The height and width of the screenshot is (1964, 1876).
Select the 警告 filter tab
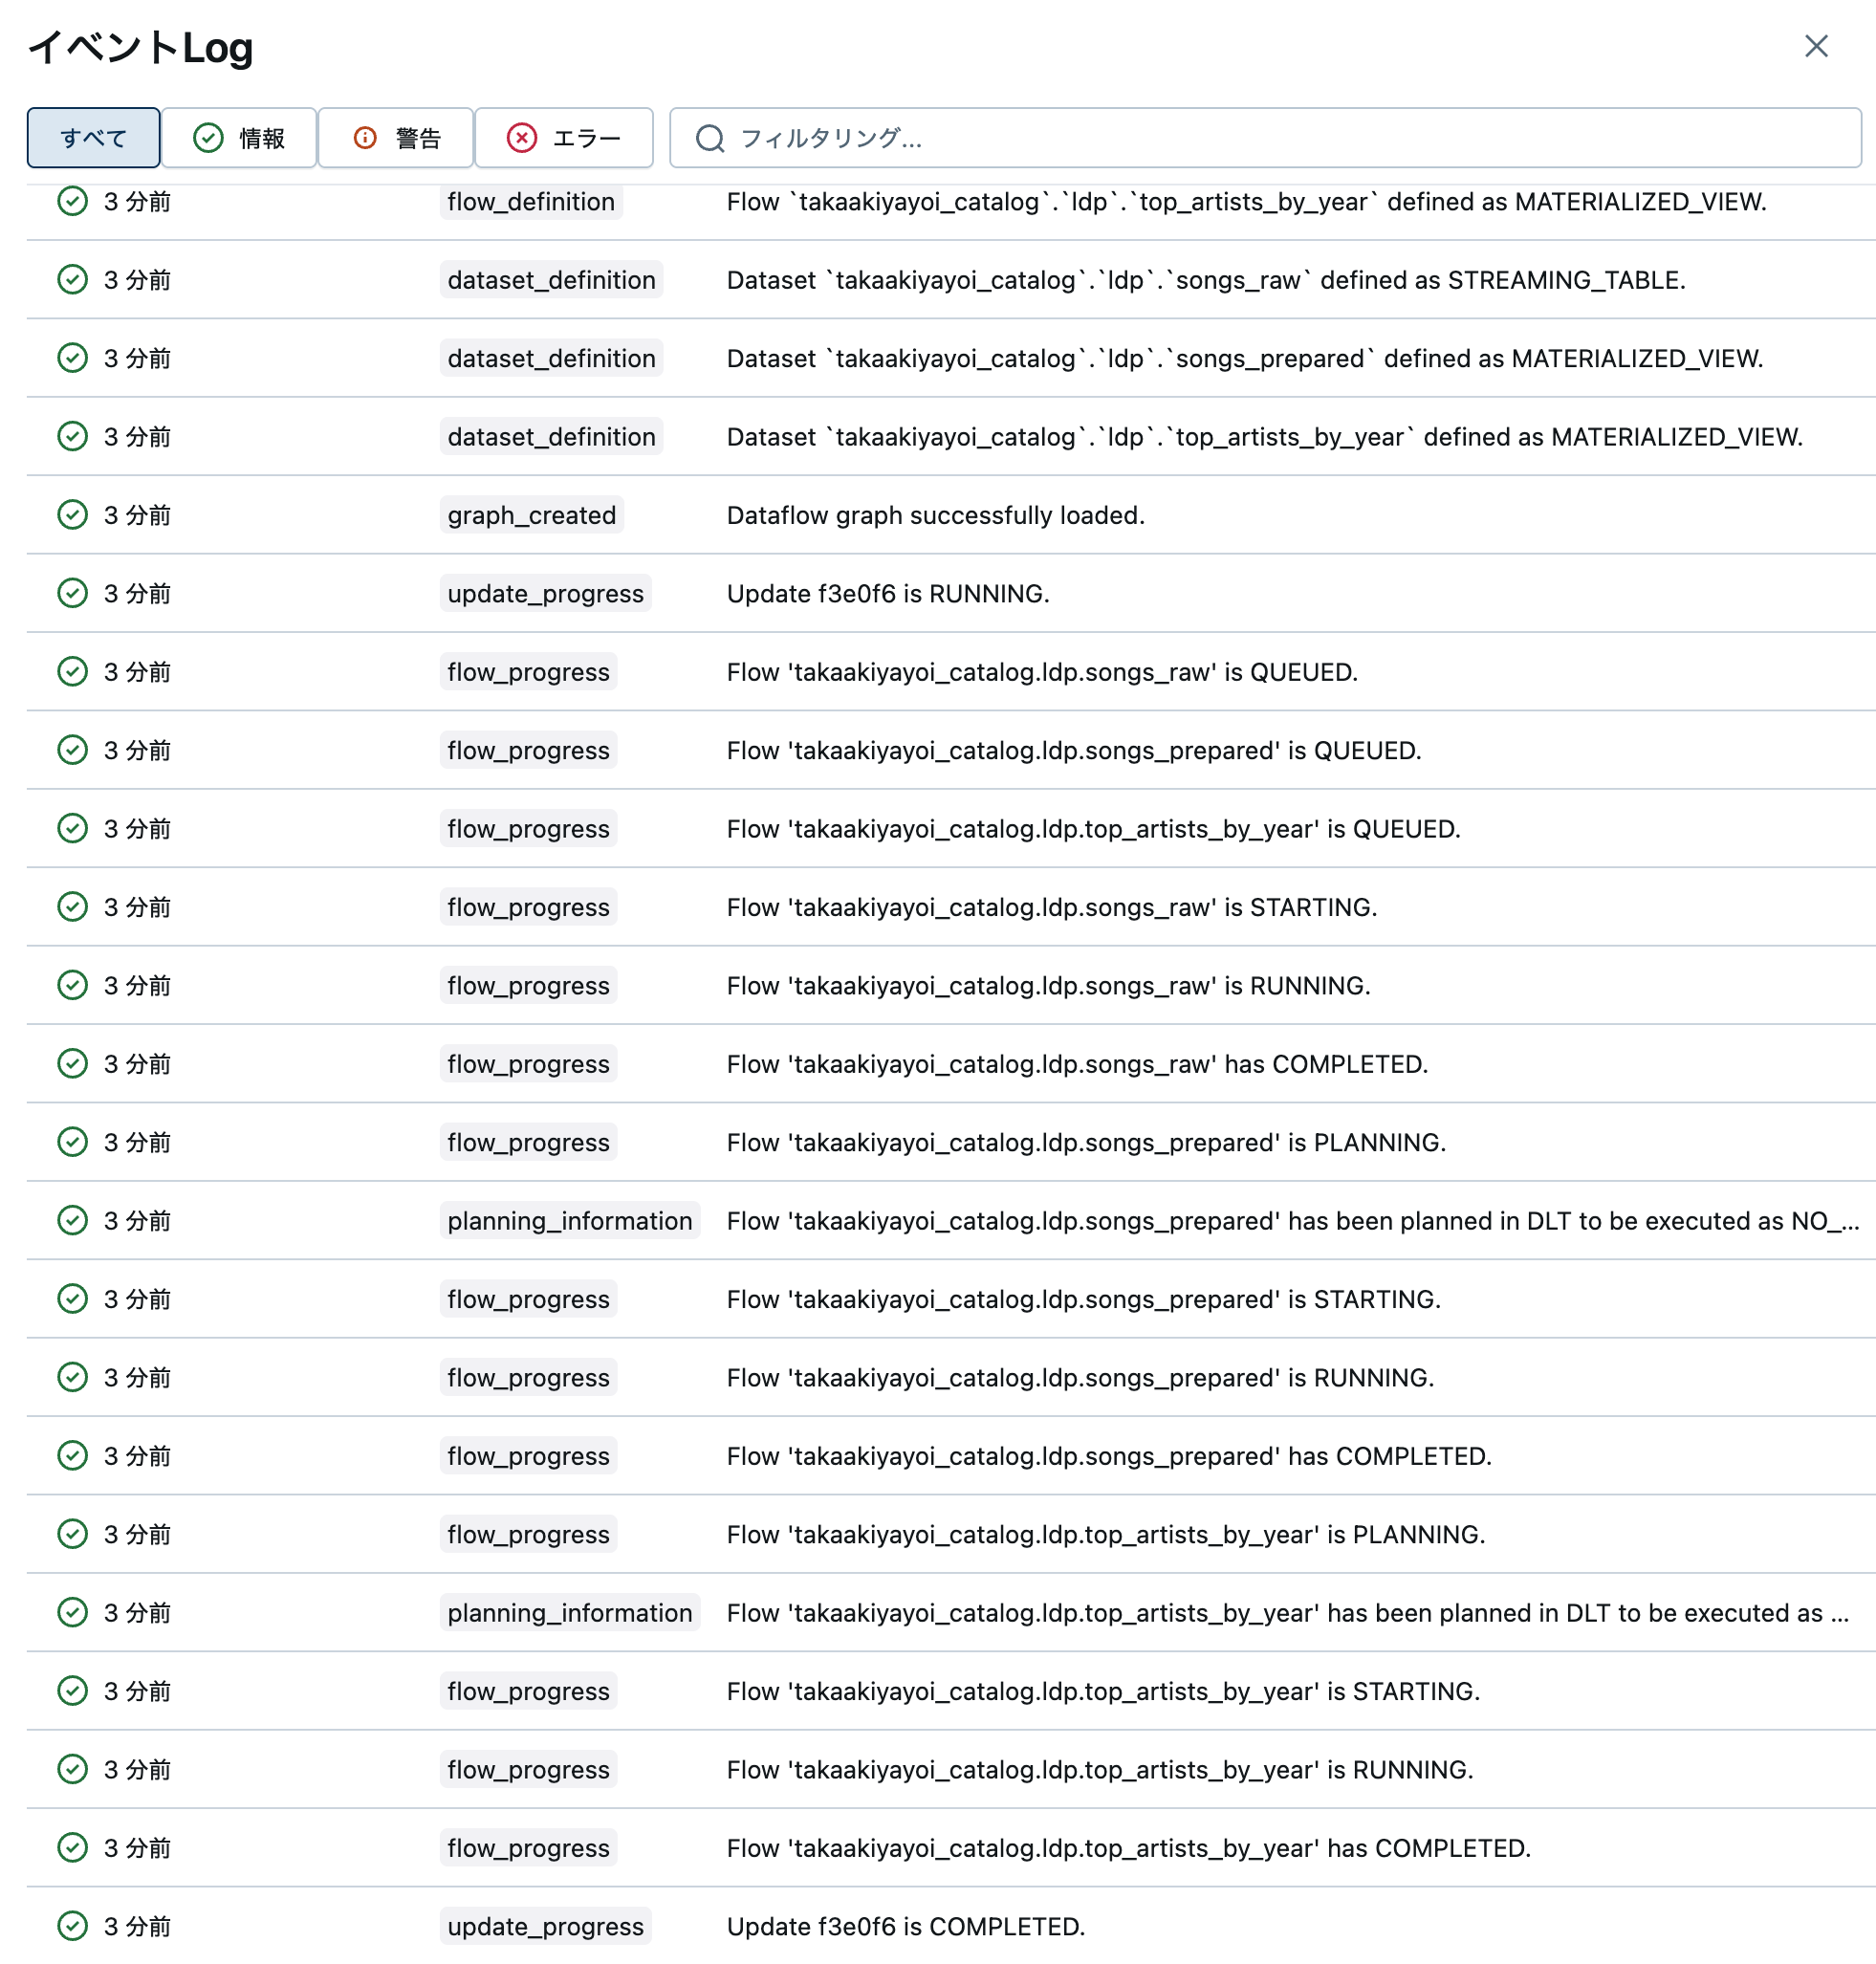[x=396, y=138]
